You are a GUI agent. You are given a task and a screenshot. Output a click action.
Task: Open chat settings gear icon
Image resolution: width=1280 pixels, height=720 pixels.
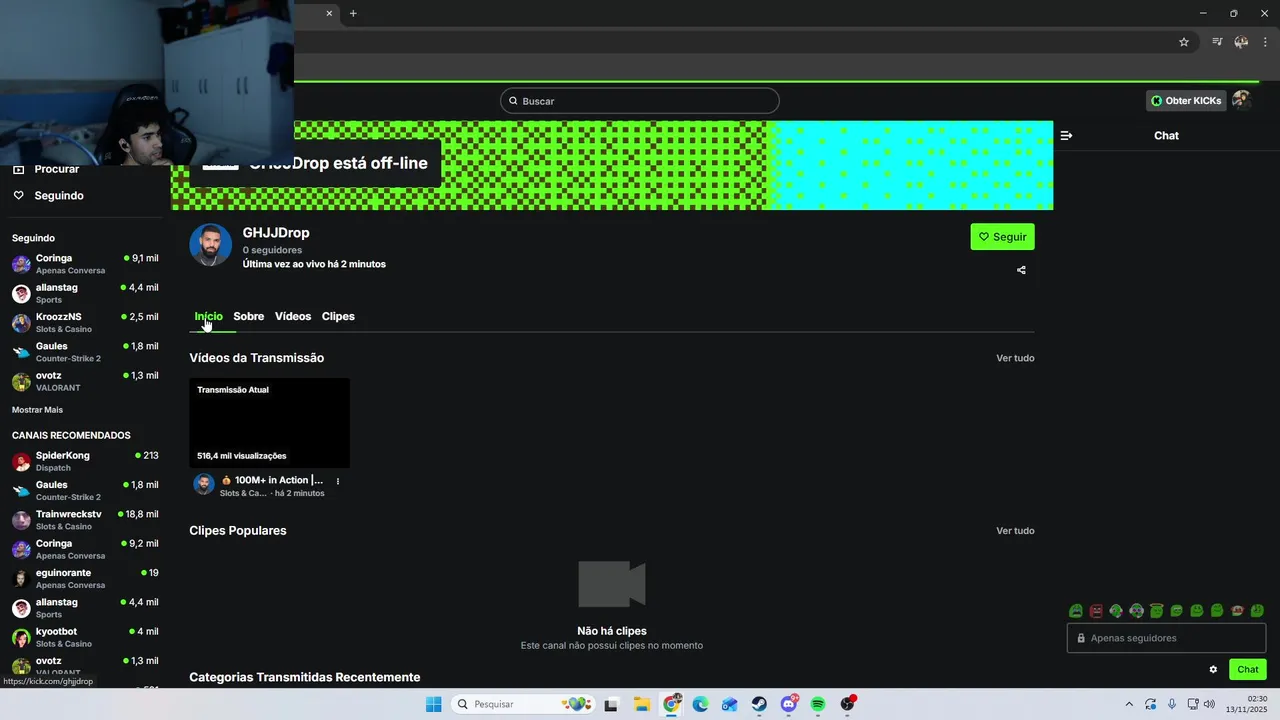pyautogui.click(x=1213, y=670)
